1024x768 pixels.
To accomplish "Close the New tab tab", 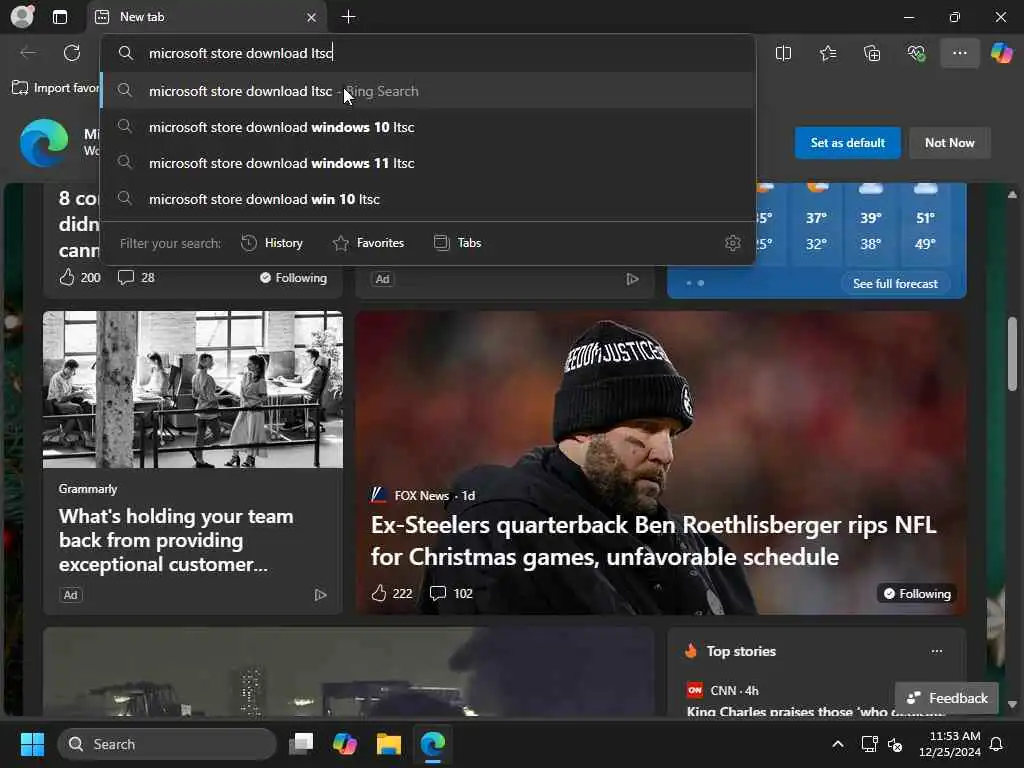I will pos(312,18).
